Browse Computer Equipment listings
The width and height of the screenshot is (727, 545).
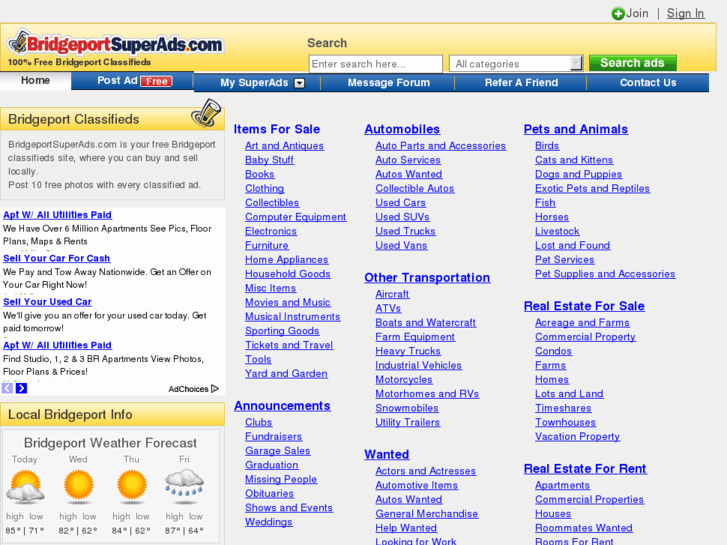[295, 217]
